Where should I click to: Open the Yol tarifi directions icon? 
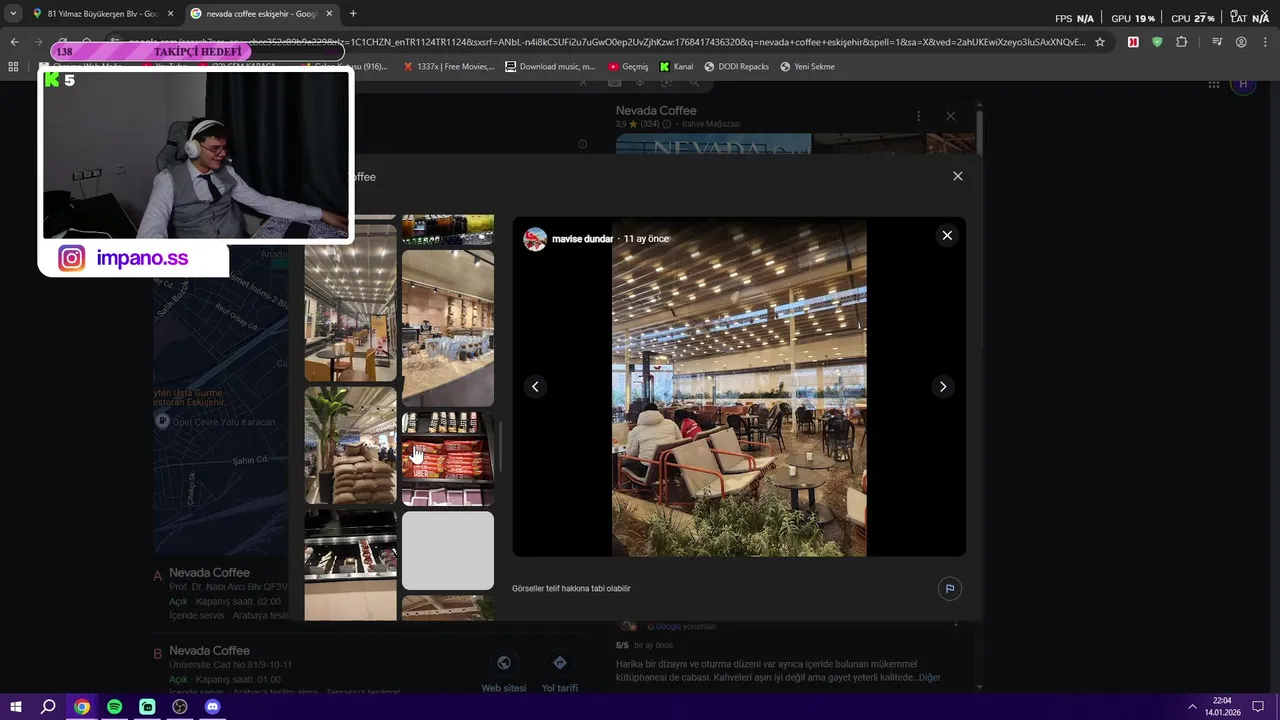click(559, 663)
